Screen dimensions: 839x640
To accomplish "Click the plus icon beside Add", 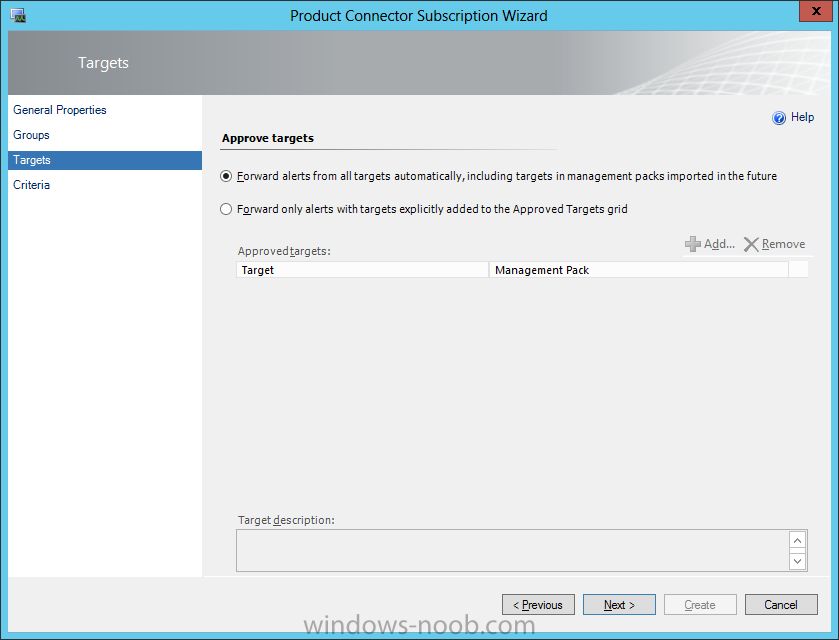I will tap(692, 244).
